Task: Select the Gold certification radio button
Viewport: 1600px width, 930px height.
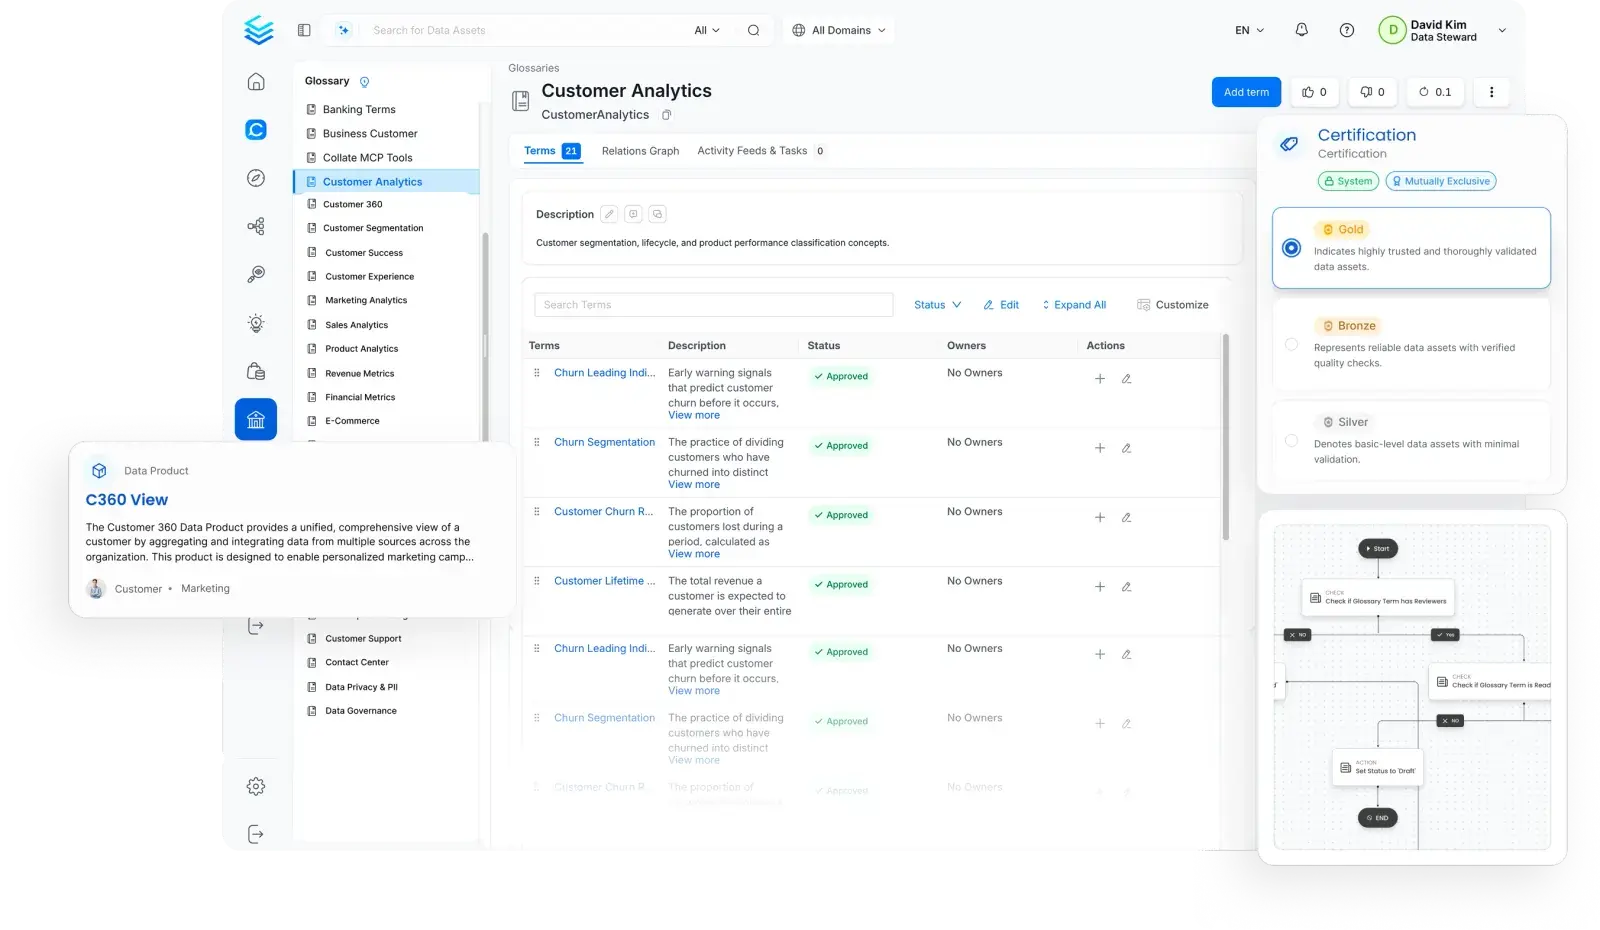Action: [1291, 248]
